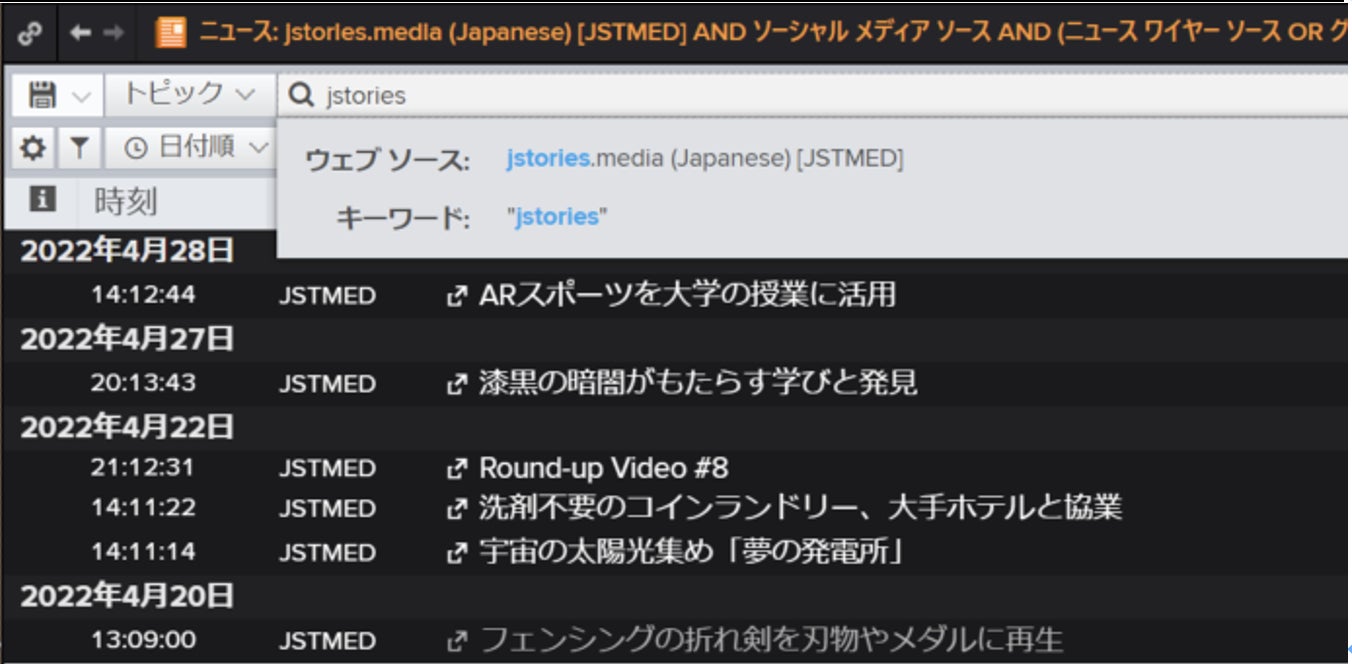Screen dimensions: 1352x664
Task: Click the save floppy disk icon
Action: (x=42, y=95)
